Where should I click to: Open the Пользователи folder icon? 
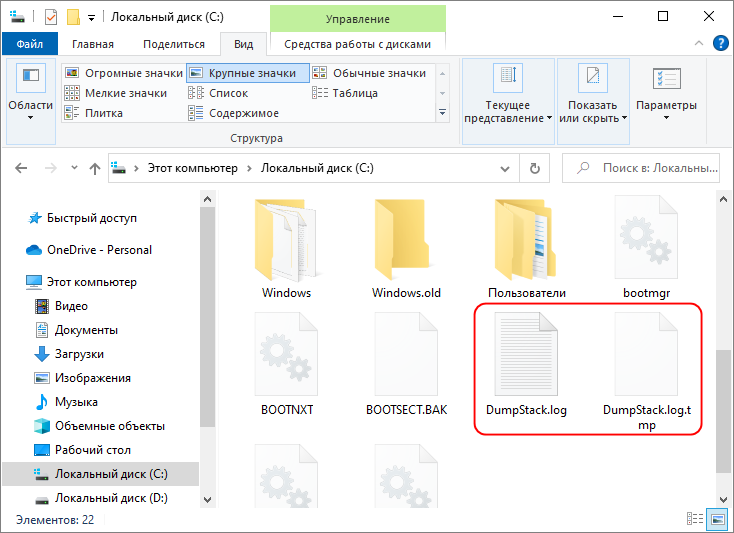click(x=526, y=240)
